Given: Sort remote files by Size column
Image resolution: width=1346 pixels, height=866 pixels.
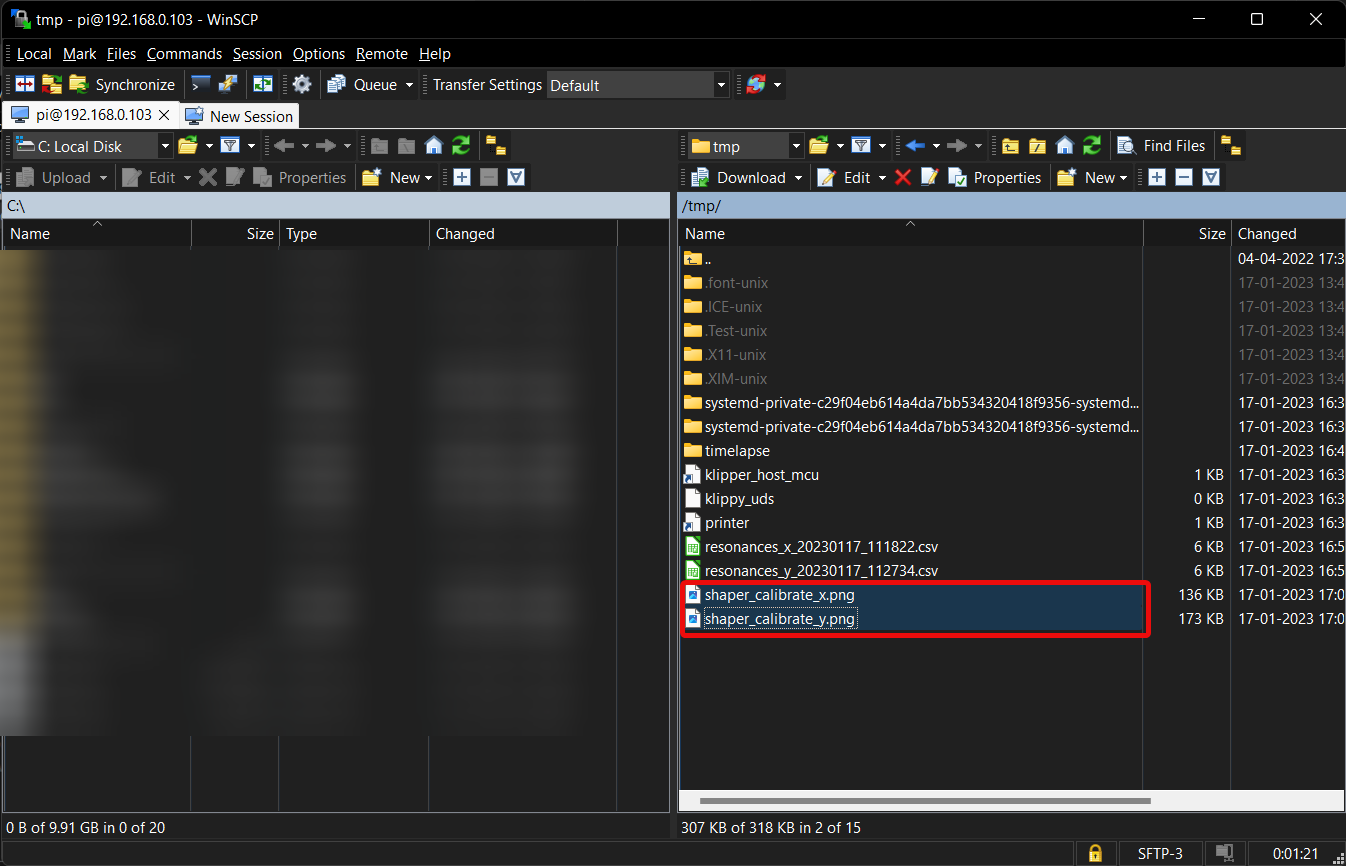Looking at the screenshot, I should pos(1187,233).
